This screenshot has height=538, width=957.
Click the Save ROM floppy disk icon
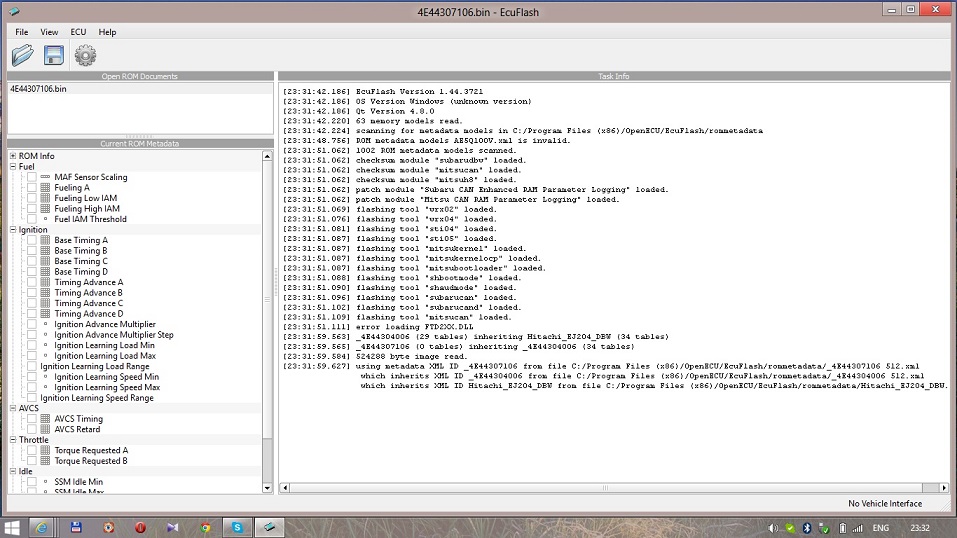[x=53, y=56]
